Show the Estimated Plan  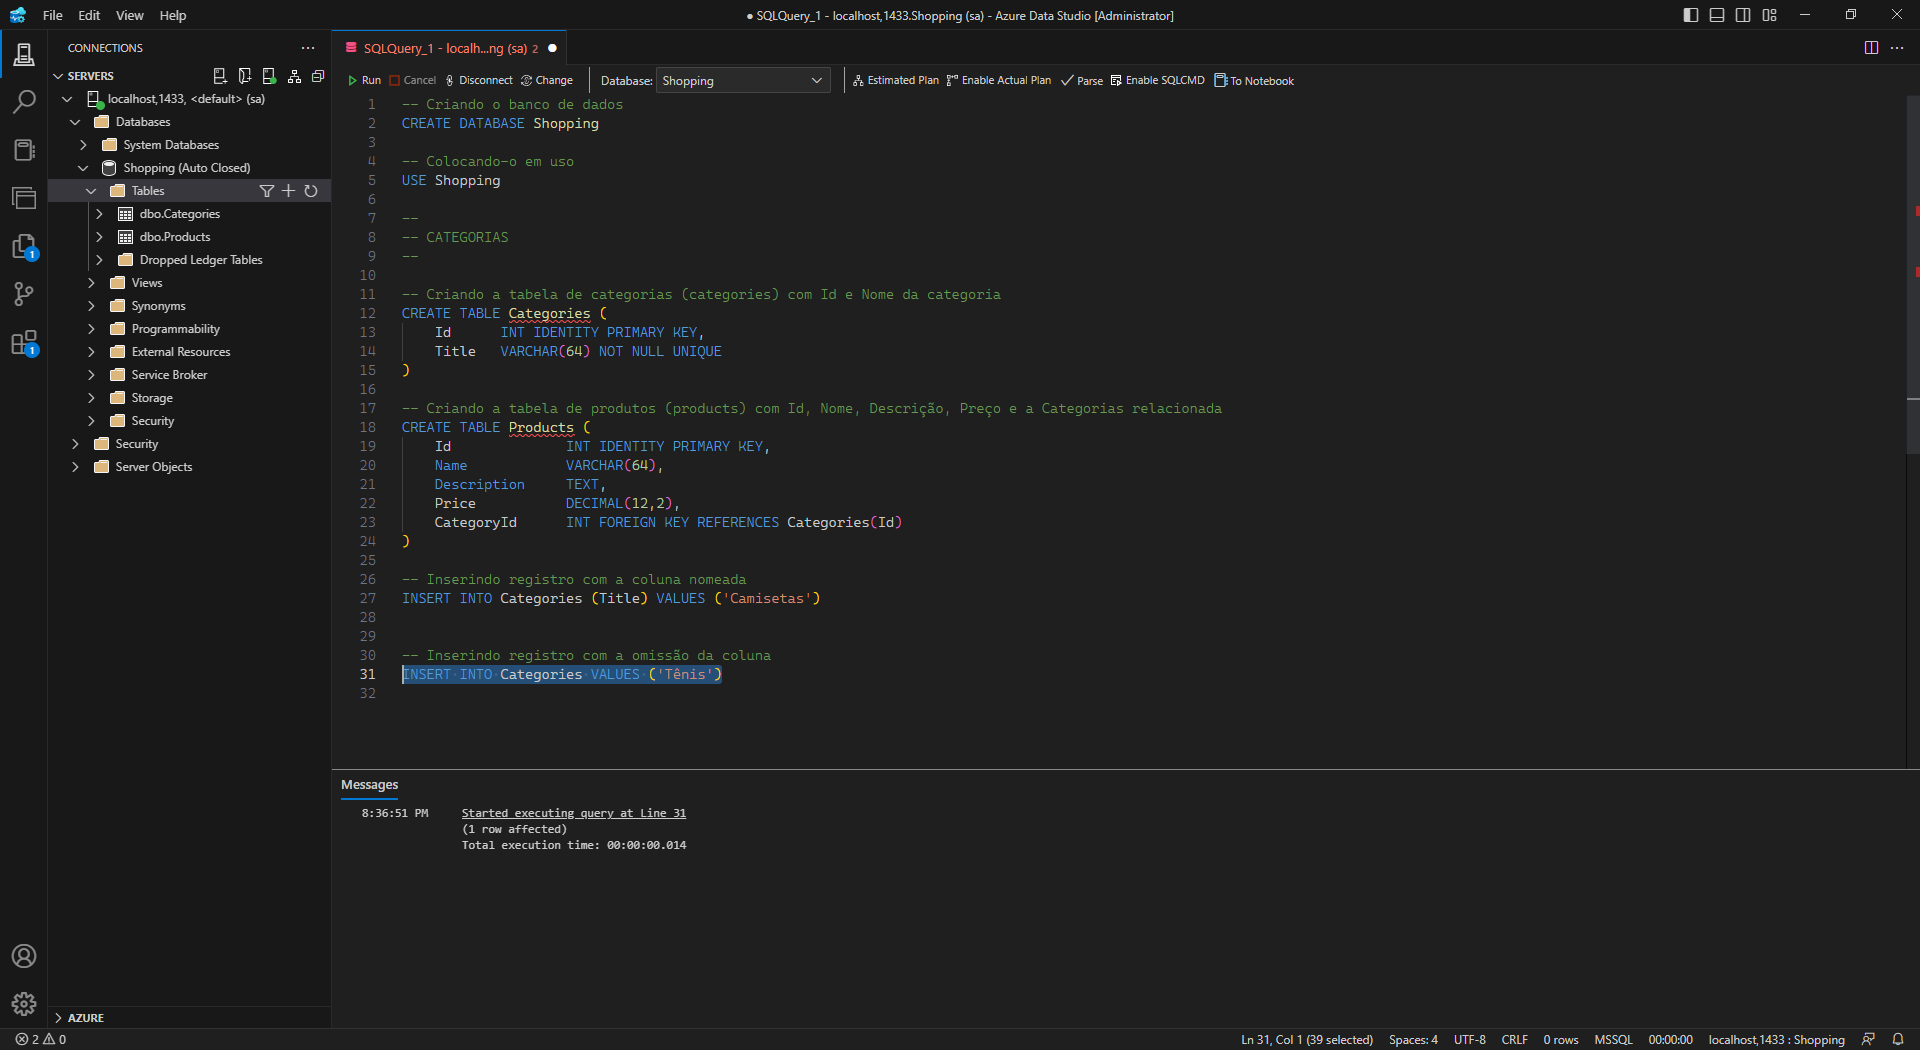tap(895, 81)
